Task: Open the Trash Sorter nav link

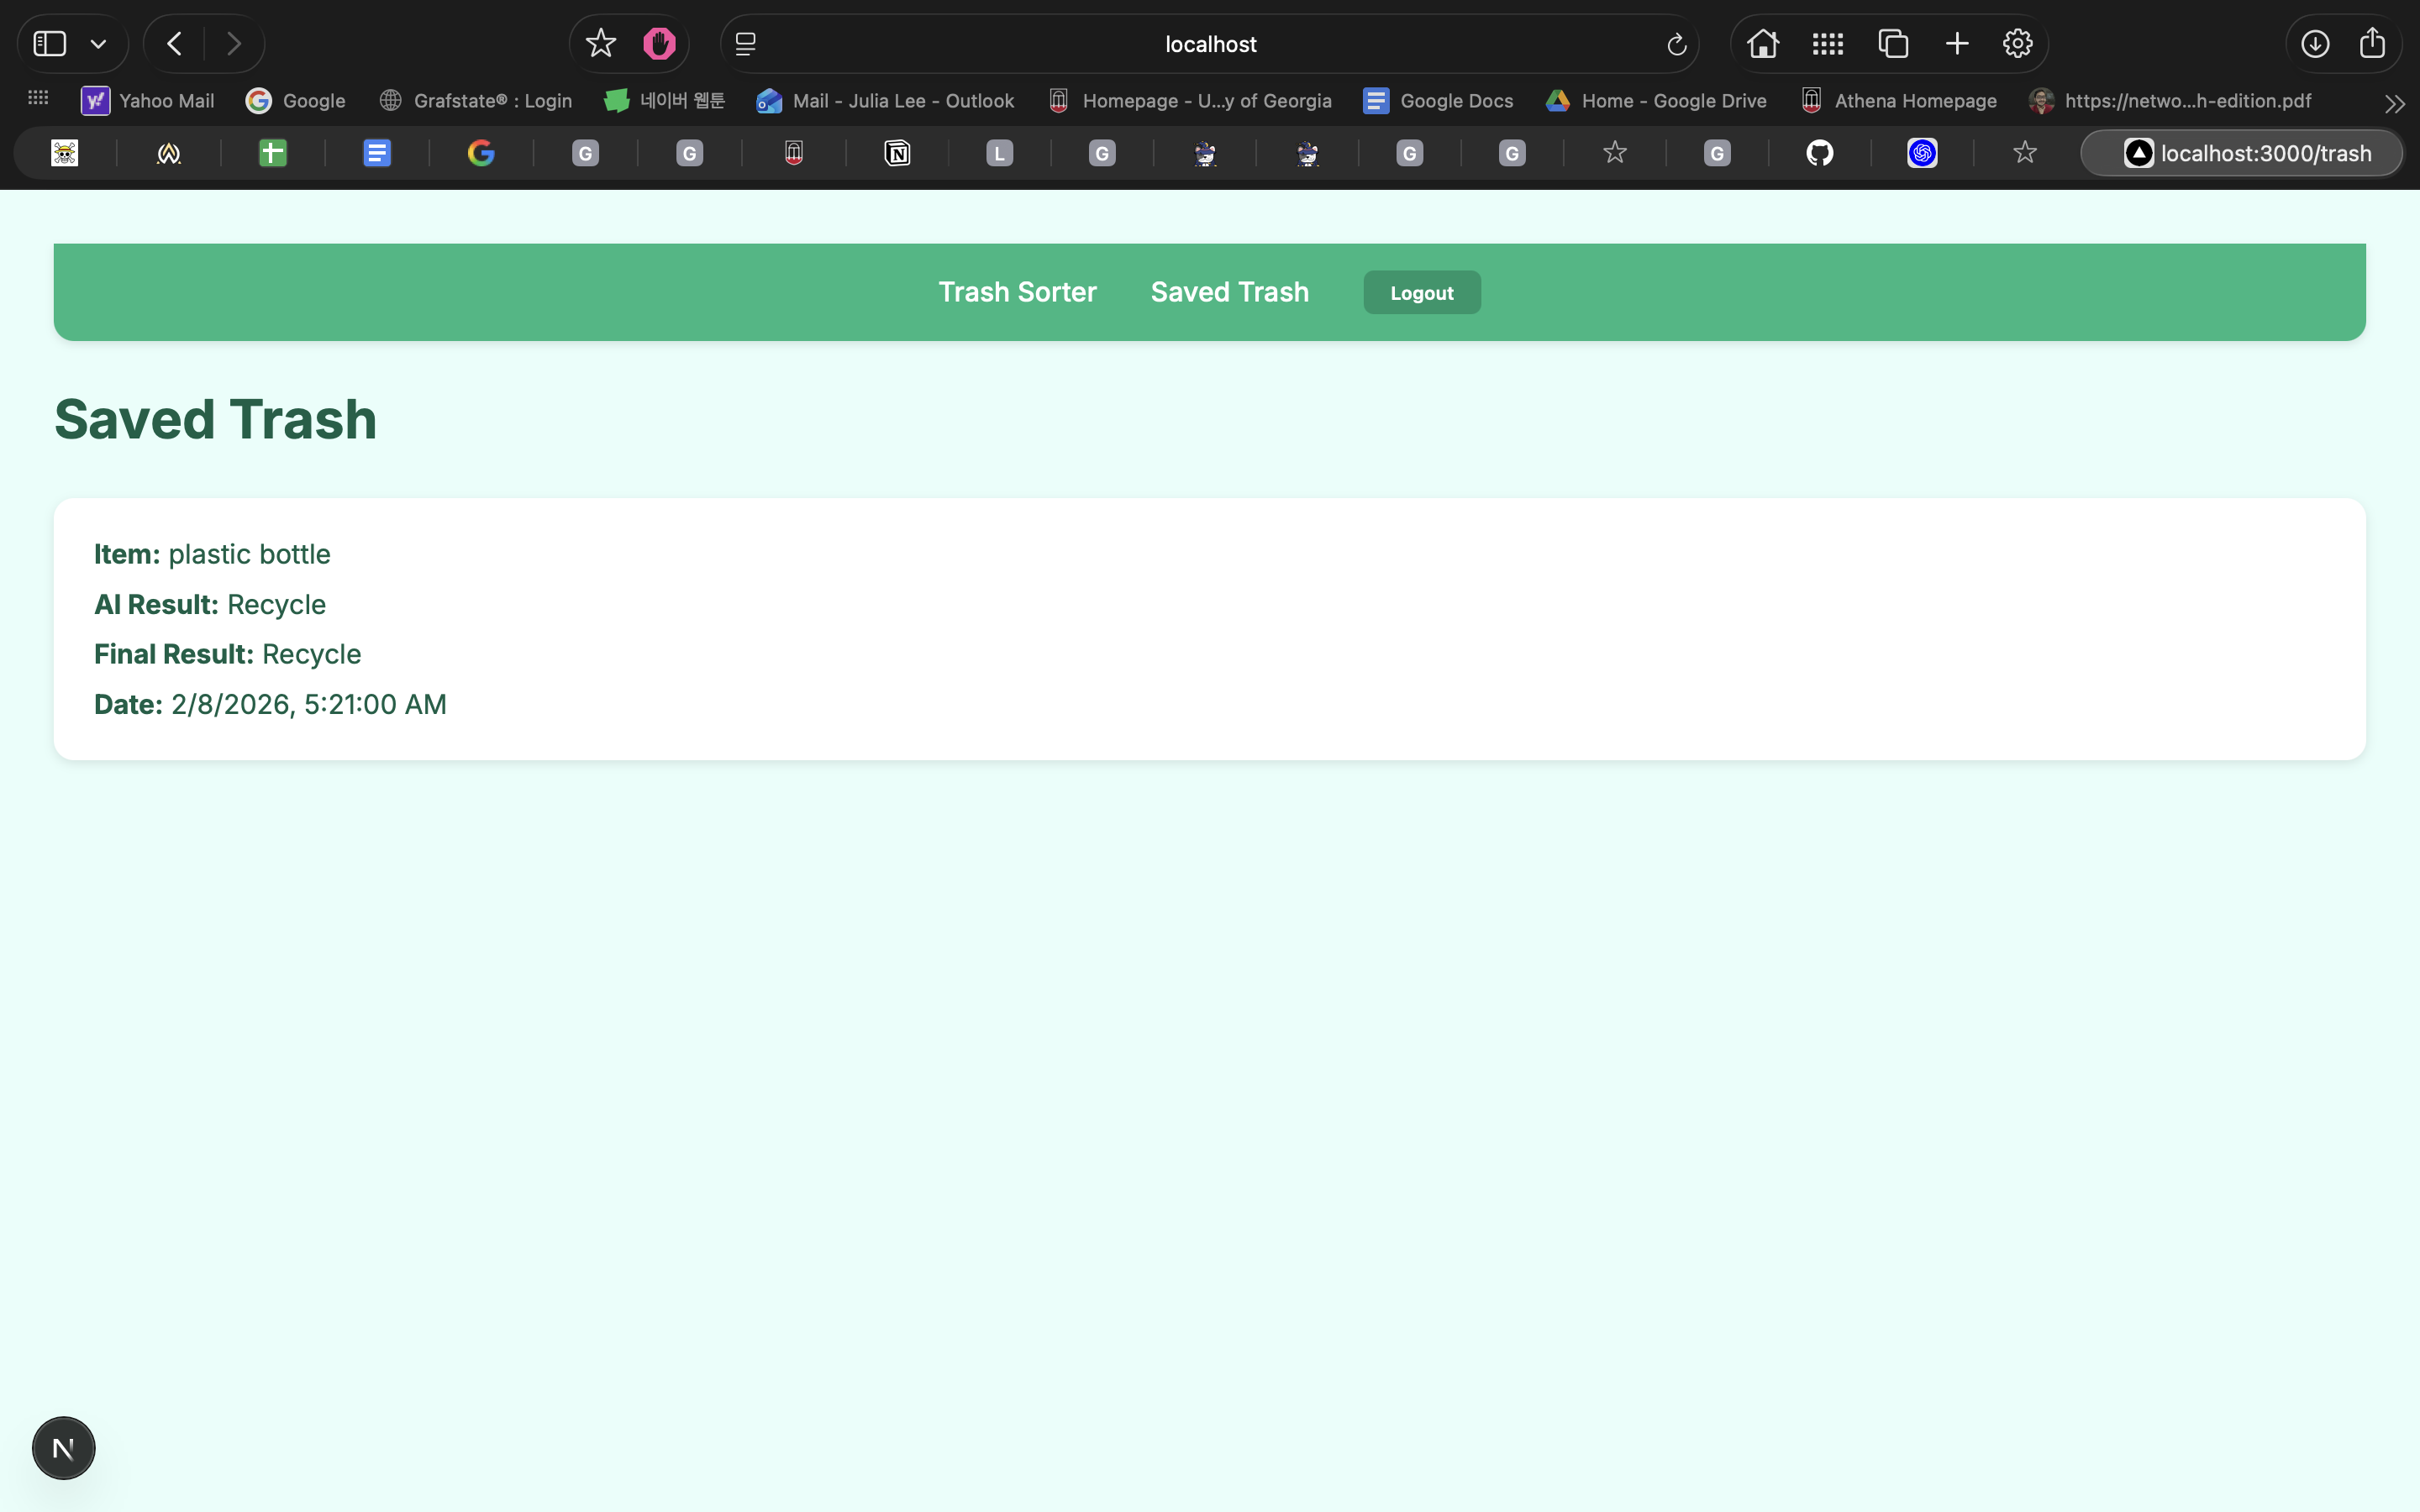Action: [x=1017, y=292]
